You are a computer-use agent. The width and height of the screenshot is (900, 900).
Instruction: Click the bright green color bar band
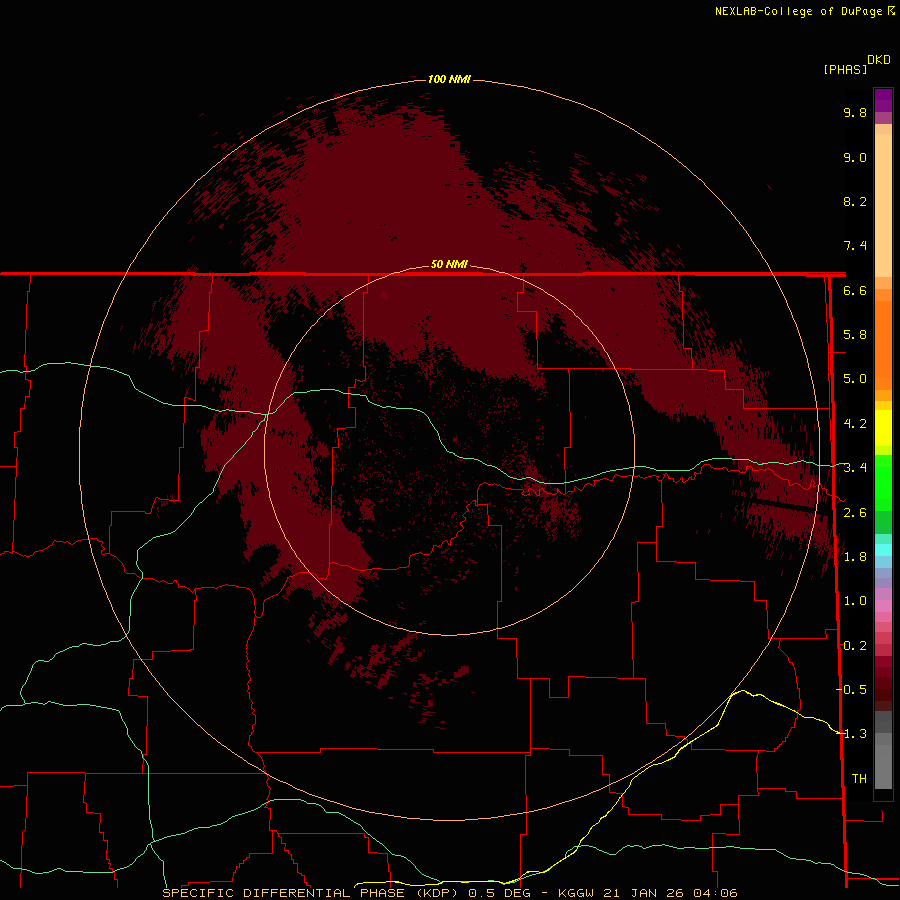point(883,482)
